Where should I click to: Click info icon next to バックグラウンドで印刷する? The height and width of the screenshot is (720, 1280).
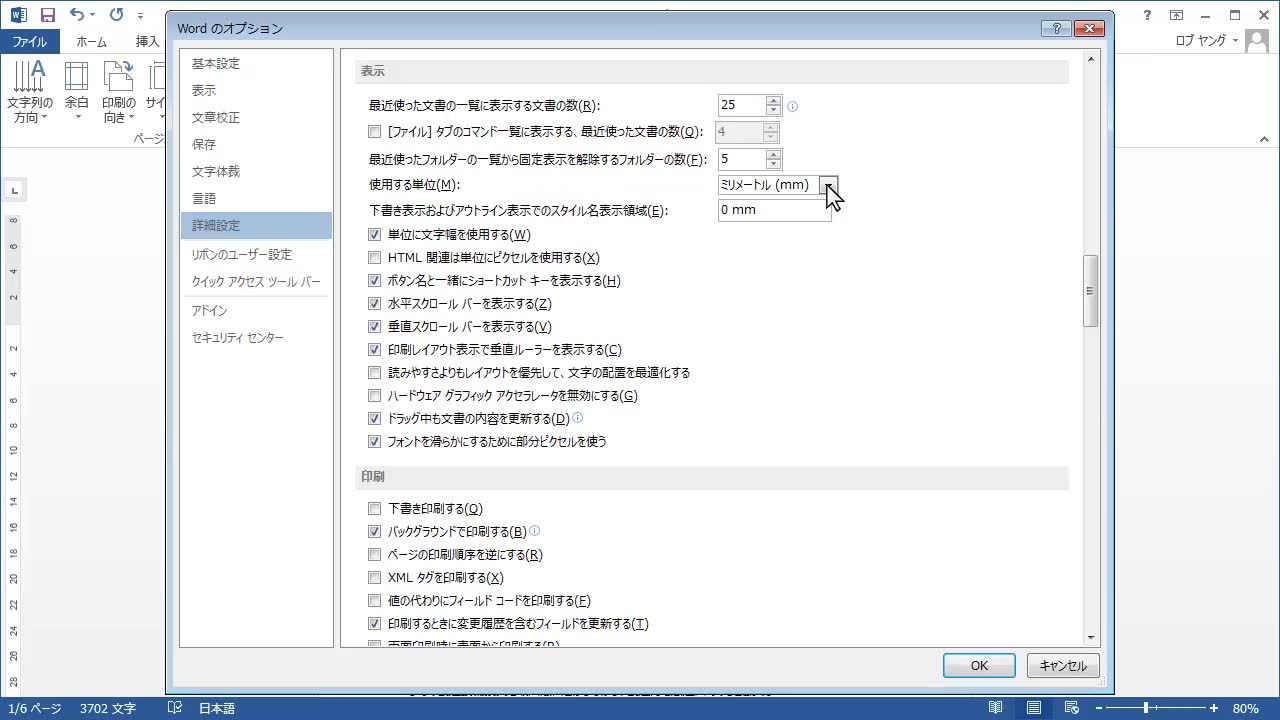[534, 531]
